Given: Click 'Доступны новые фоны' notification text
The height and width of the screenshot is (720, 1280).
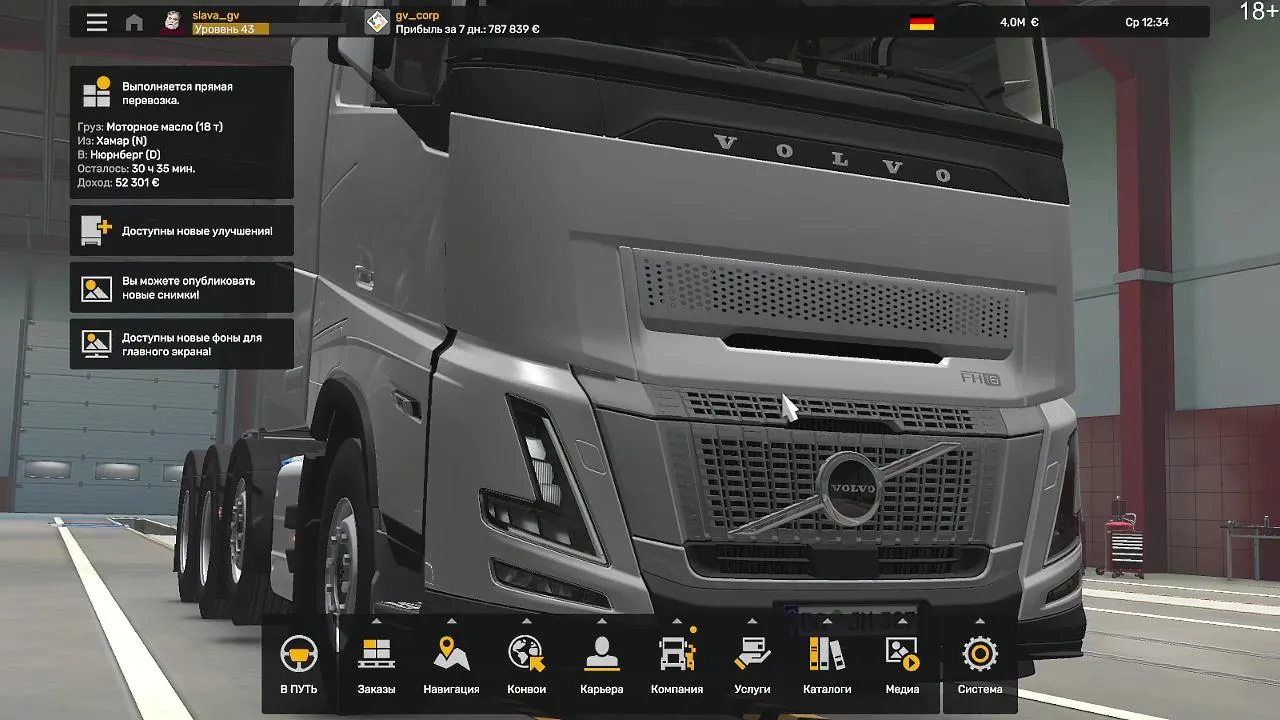Looking at the screenshot, I should coord(192,345).
